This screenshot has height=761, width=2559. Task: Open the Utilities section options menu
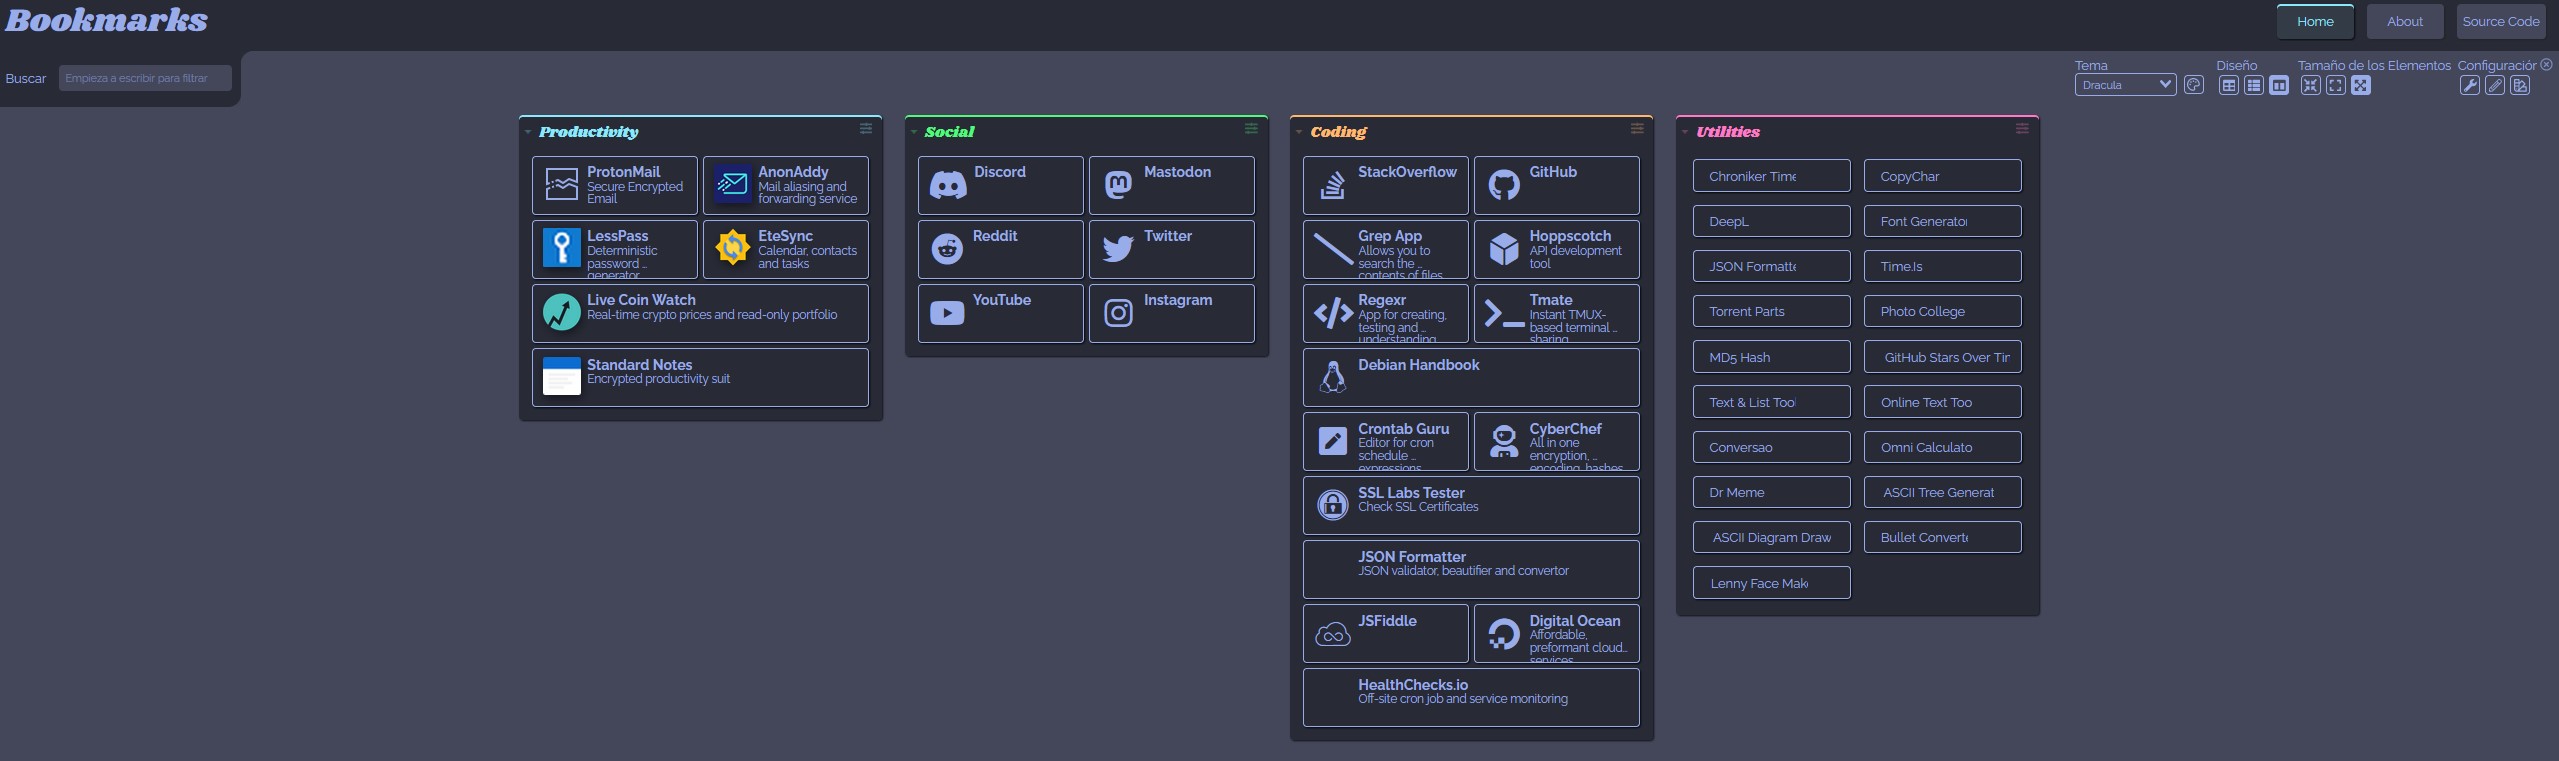pyautogui.click(x=2022, y=129)
